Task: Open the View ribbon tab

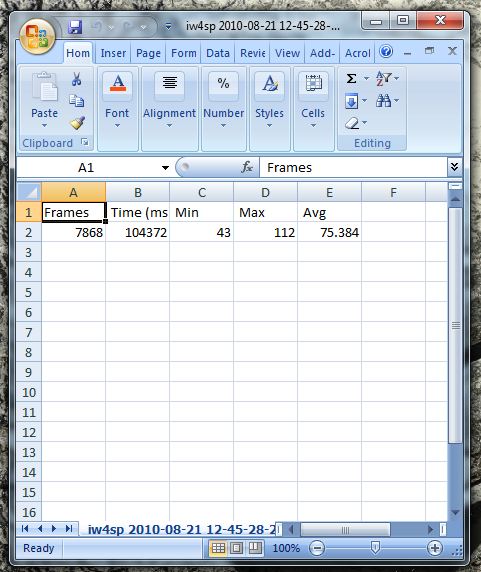Action: click(287, 53)
